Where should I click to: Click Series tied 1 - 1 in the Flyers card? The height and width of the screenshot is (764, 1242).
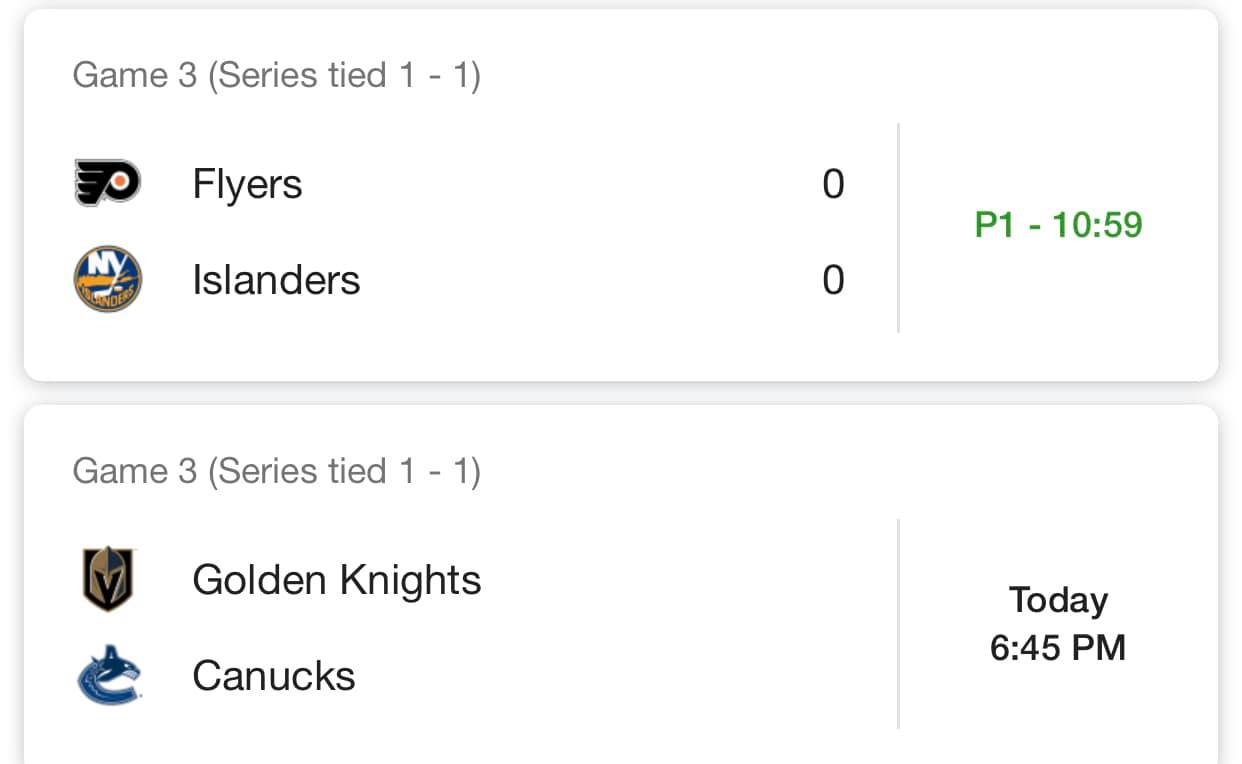pos(345,75)
